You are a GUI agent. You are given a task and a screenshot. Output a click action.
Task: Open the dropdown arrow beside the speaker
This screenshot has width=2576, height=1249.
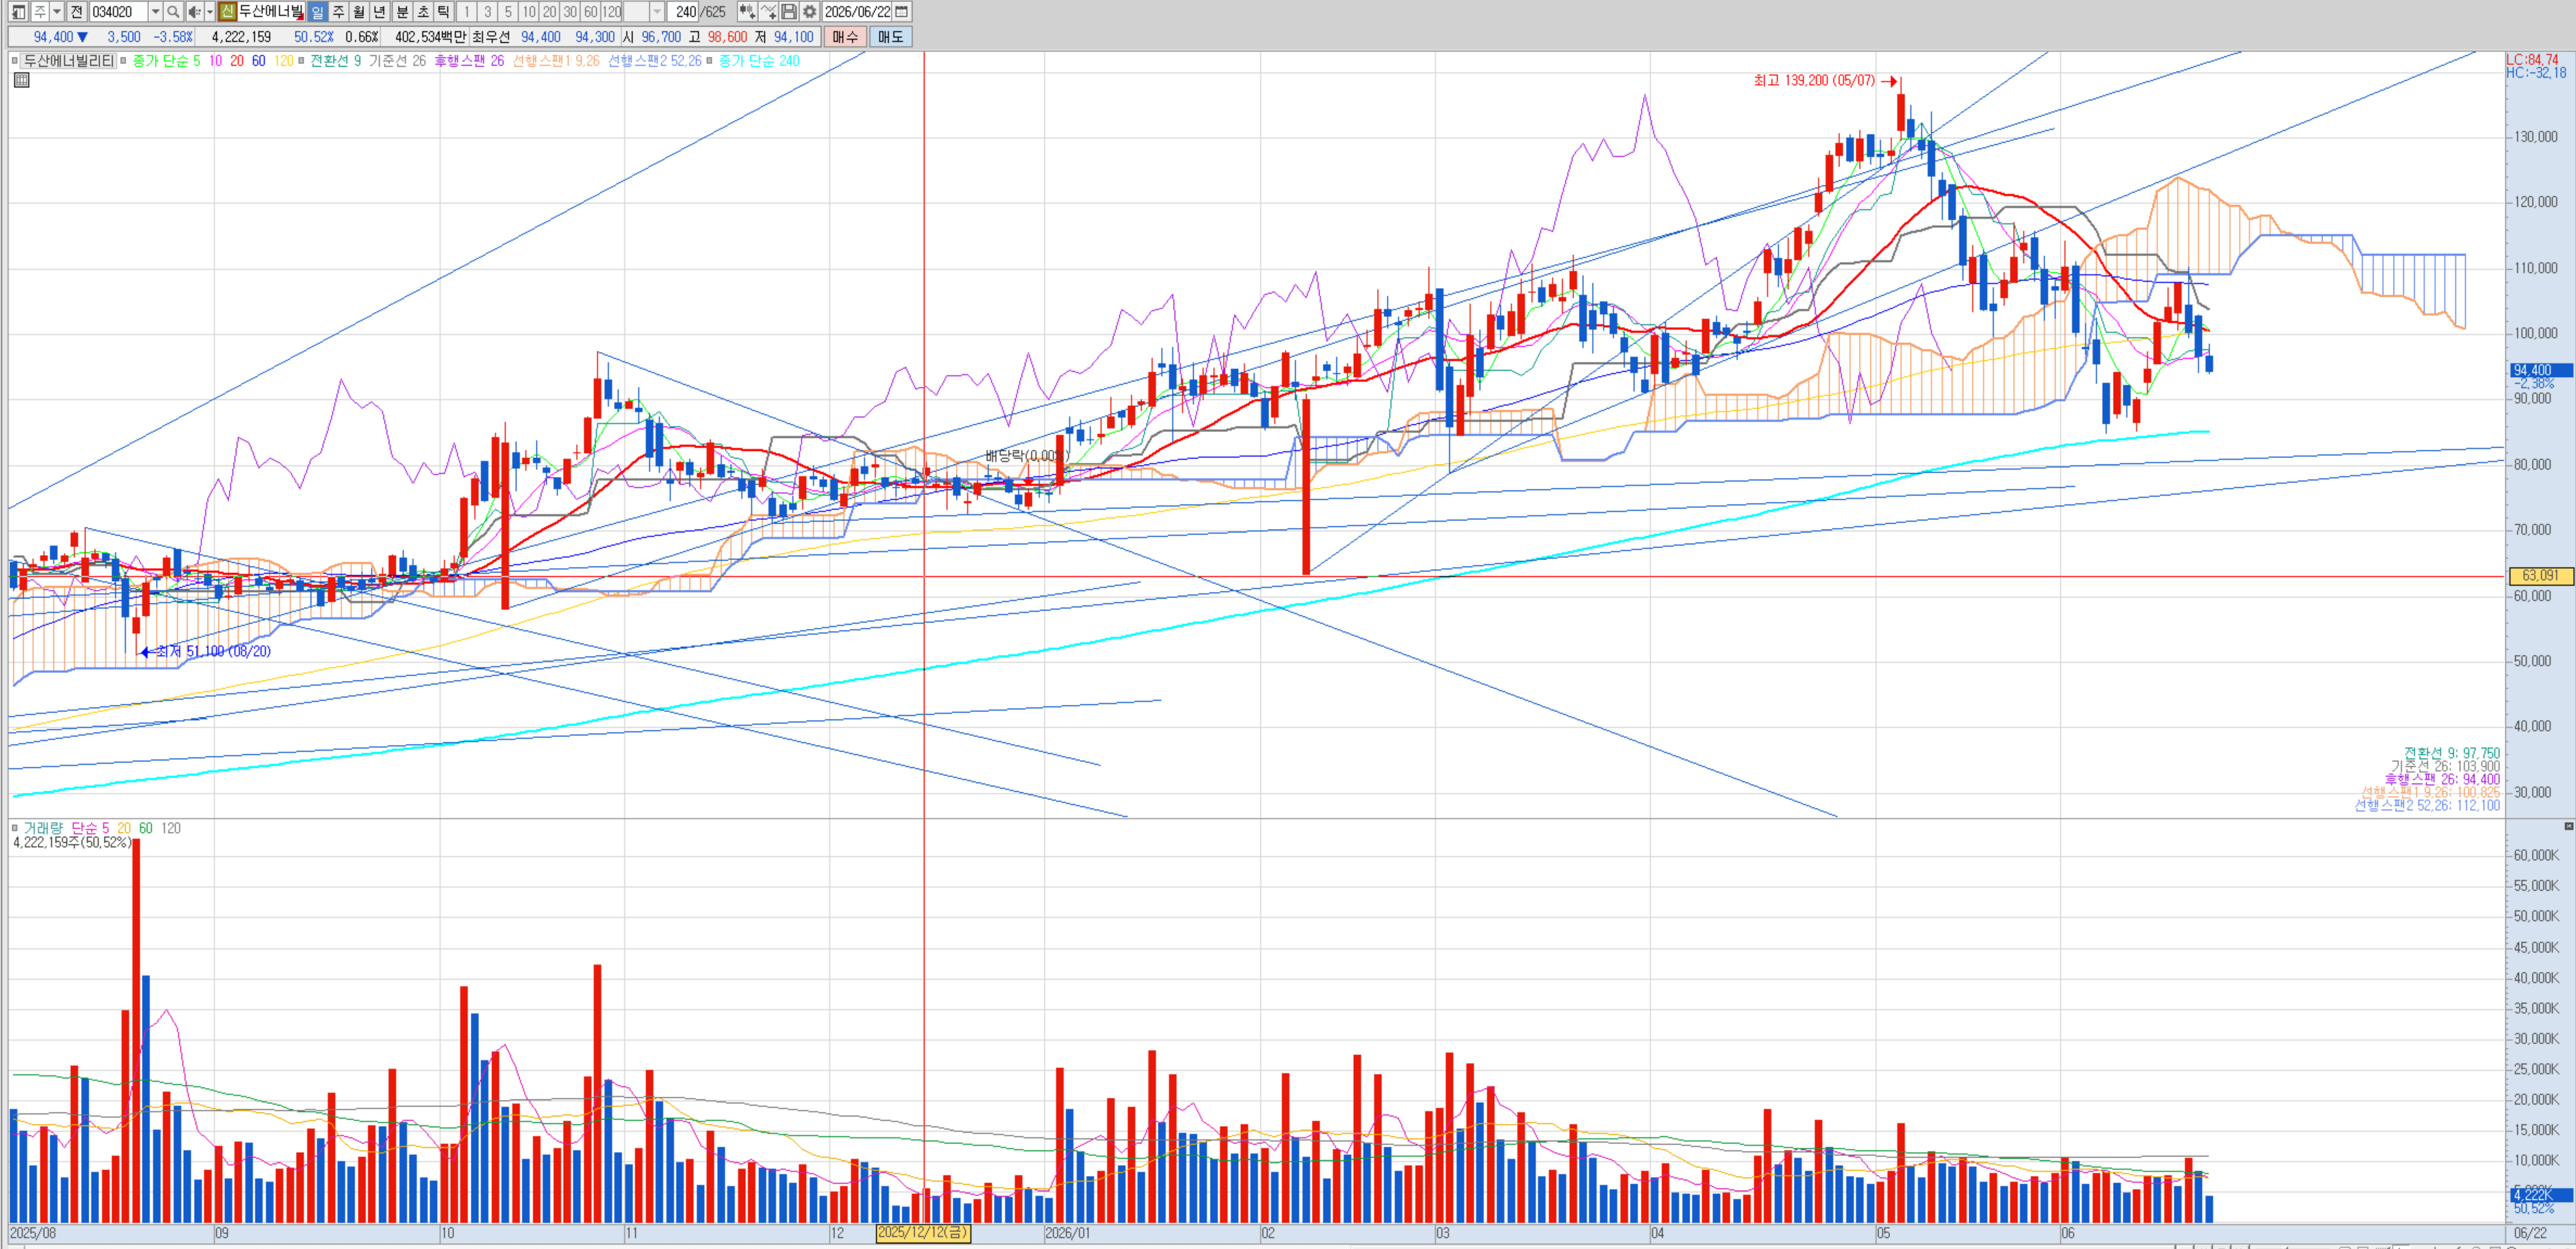pyautogui.click(x=209, y=12)
